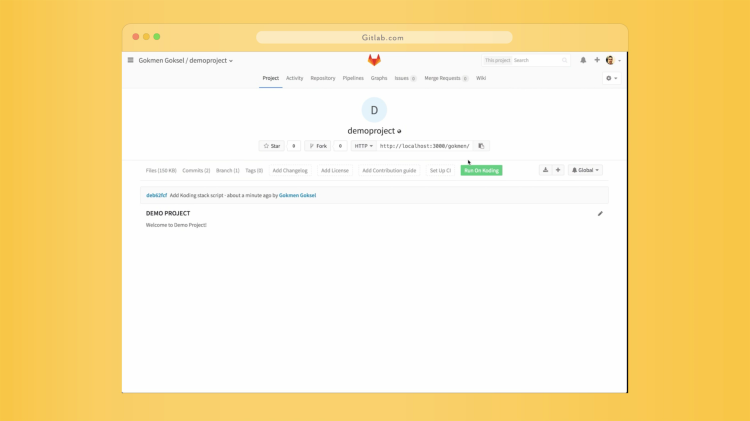The width and height of the screenshot is (750, 421).
Task: Switch to the Repository tab
Action: [323, 78]
